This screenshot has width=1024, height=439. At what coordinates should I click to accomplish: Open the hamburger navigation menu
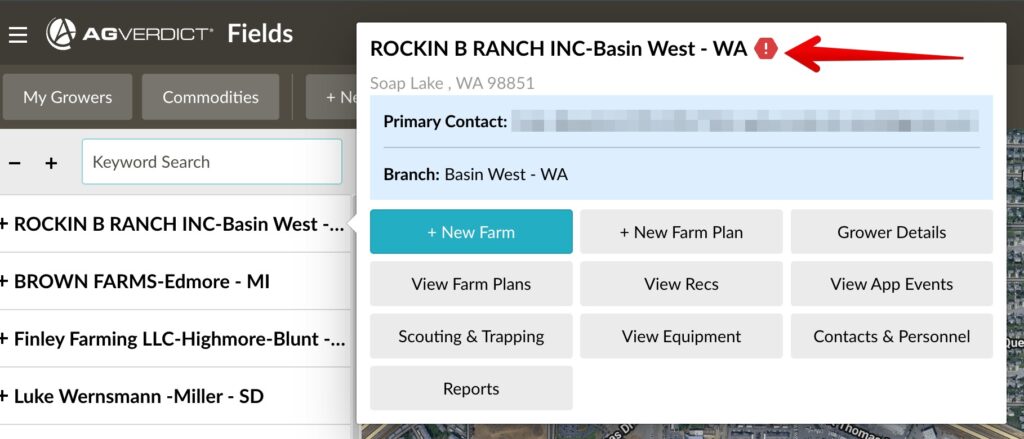[18, 35]
